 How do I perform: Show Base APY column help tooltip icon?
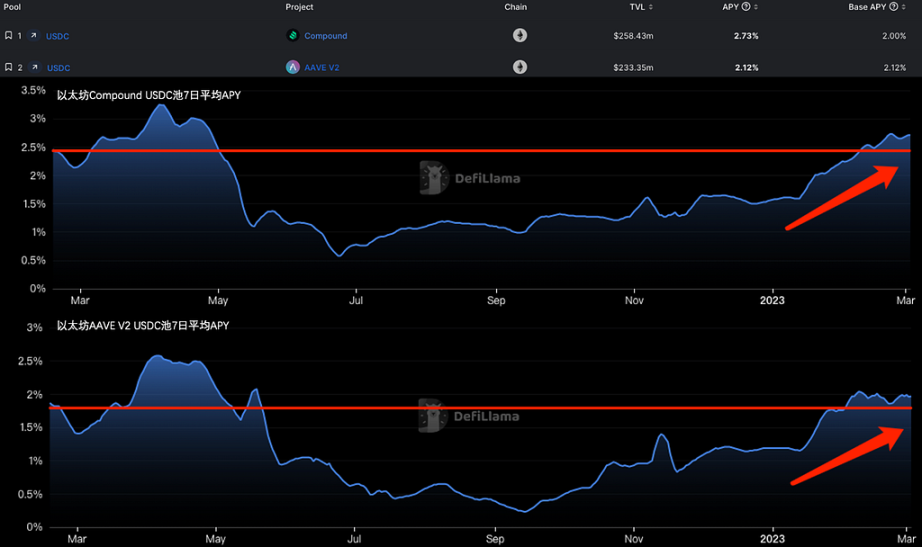tap(893, 6)
